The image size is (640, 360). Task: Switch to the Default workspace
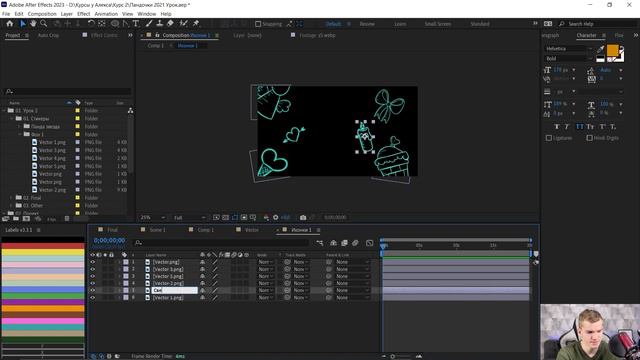coord(333,24)
